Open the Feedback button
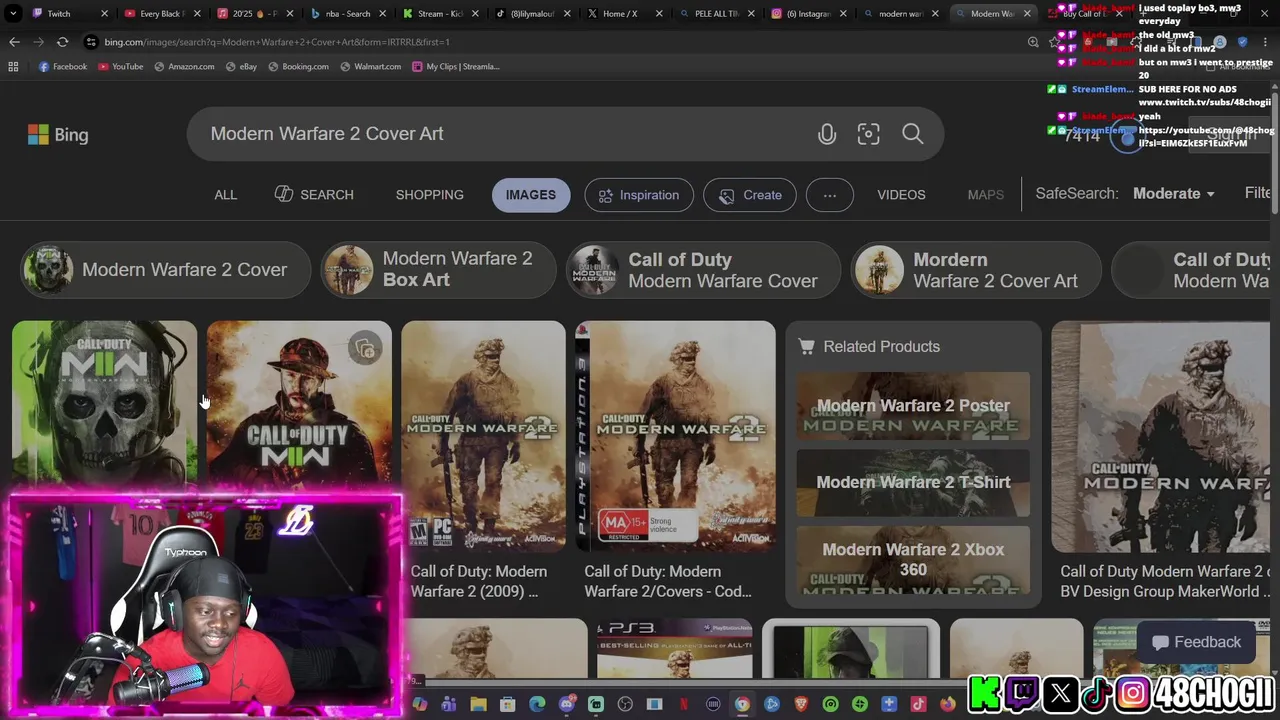Image resolution: width=1280 pixels, height=720 pixels. [x=1195, y=642]
